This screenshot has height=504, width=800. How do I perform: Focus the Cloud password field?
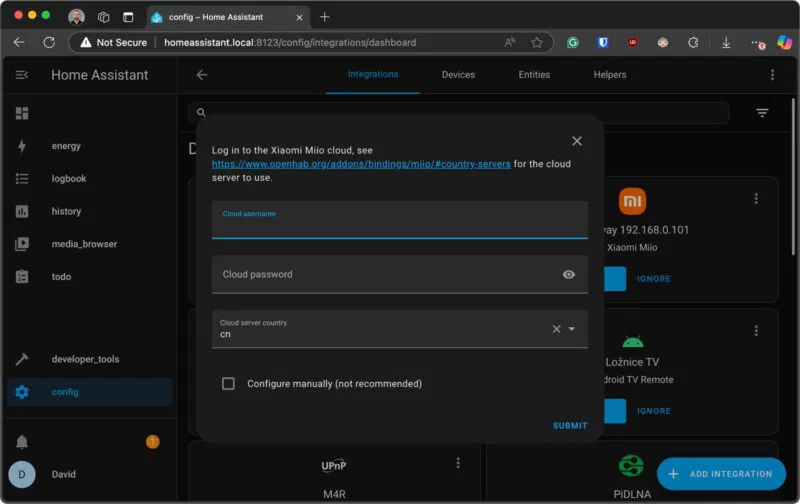click(399, 274)
